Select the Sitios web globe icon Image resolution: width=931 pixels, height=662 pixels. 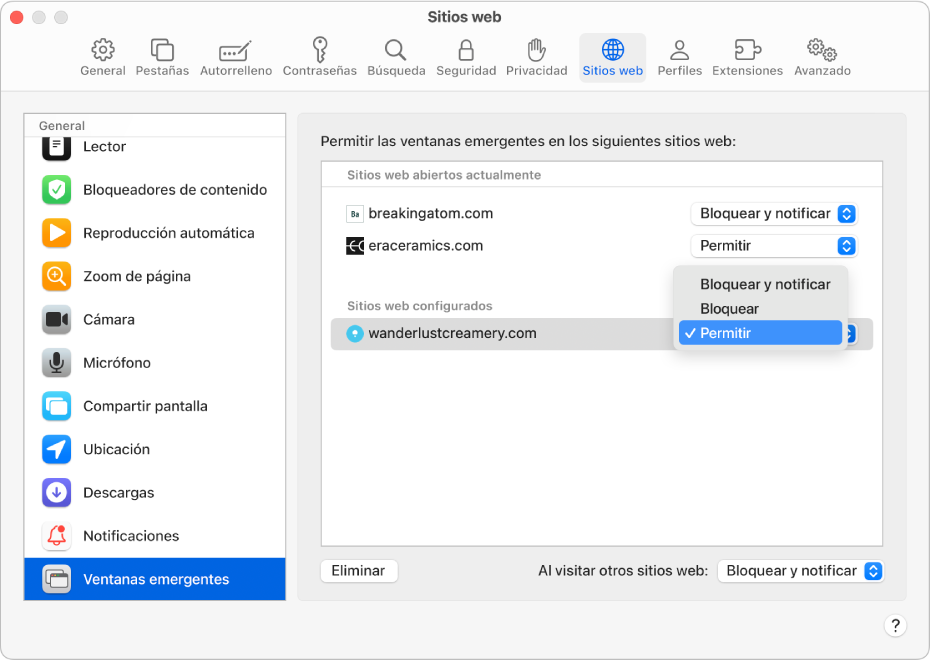(x=612, y=50)
